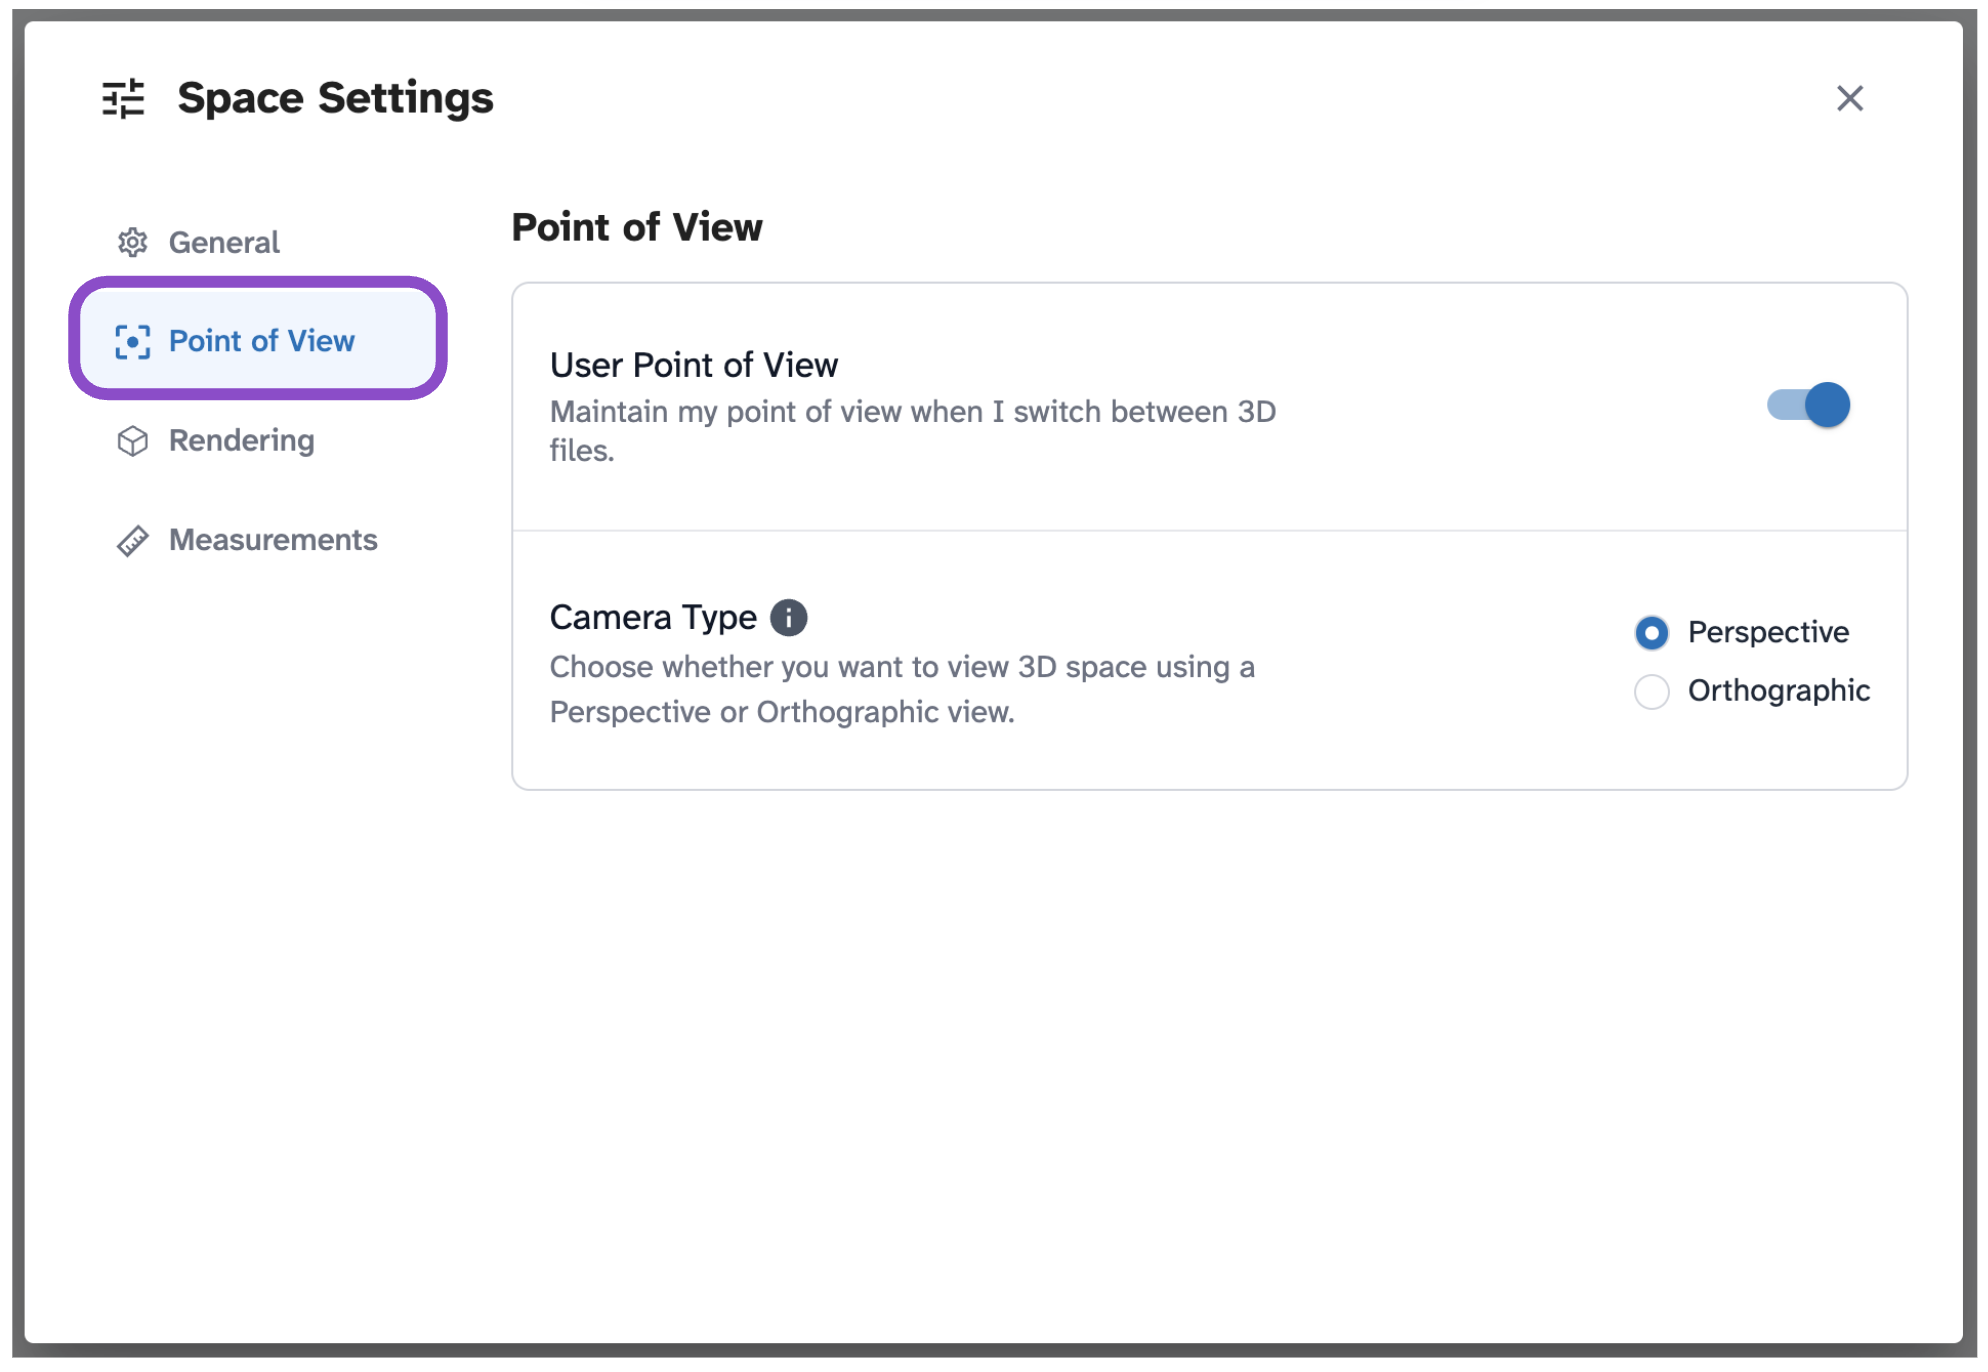Click the Space Settings dialog title
This screenshot has width=1988, height=1372.
(335, 98)
